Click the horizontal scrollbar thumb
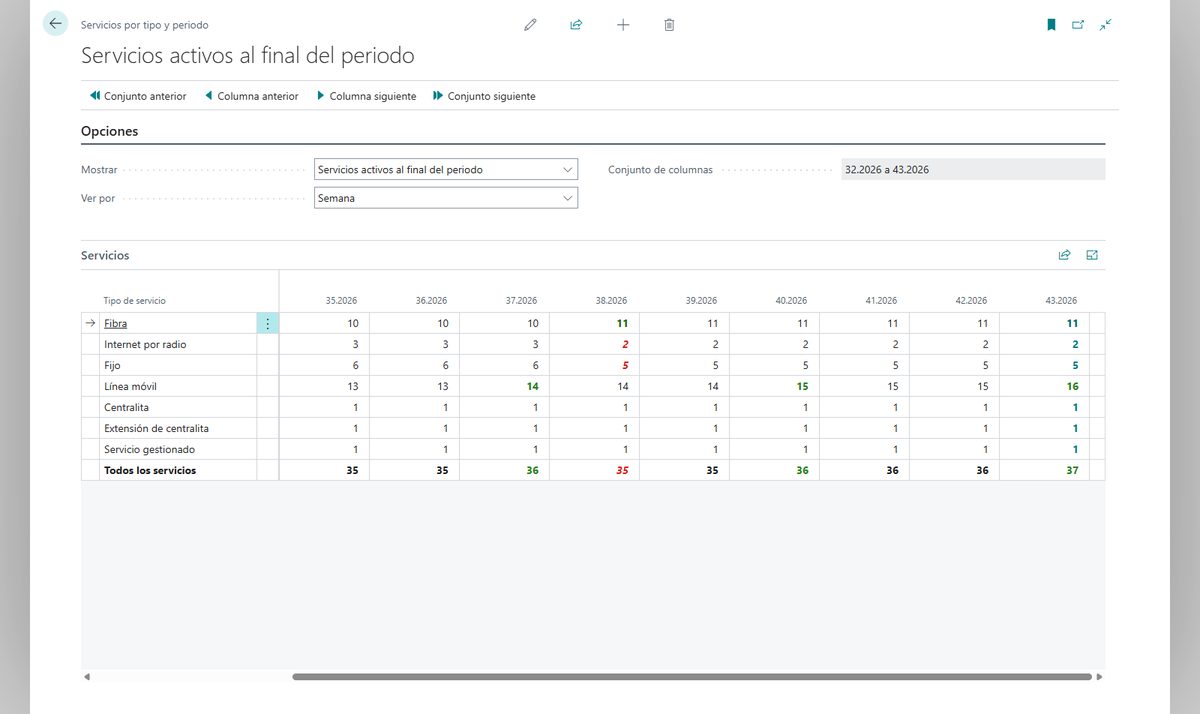Image resolution: width=1200 pixels, height=714 pixels. click(692, 677)
